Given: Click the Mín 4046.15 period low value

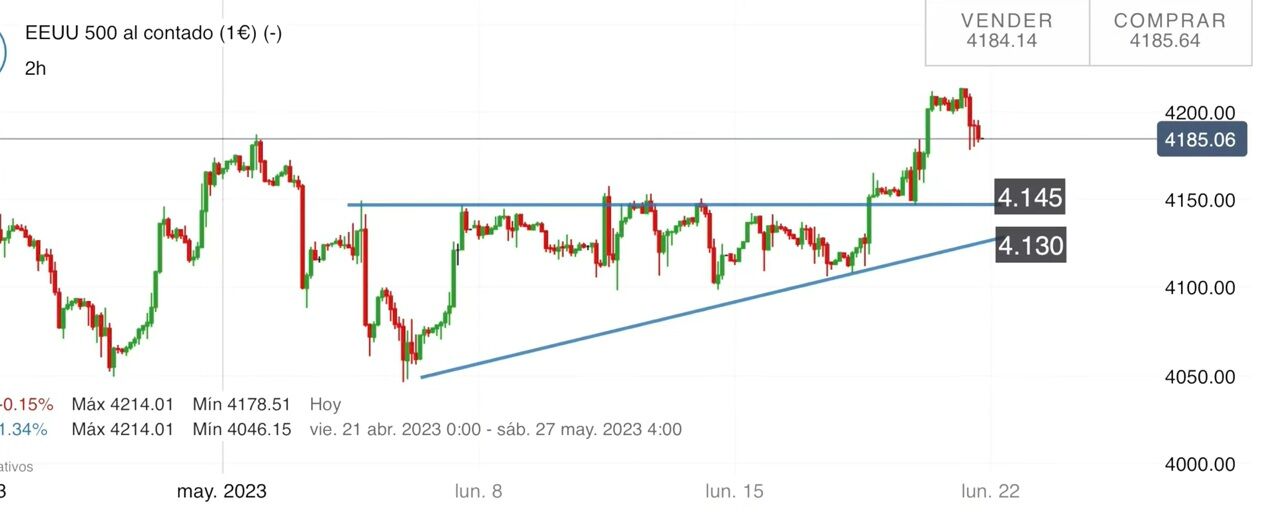Looking at the screenshot, I should tap(247, 430).
